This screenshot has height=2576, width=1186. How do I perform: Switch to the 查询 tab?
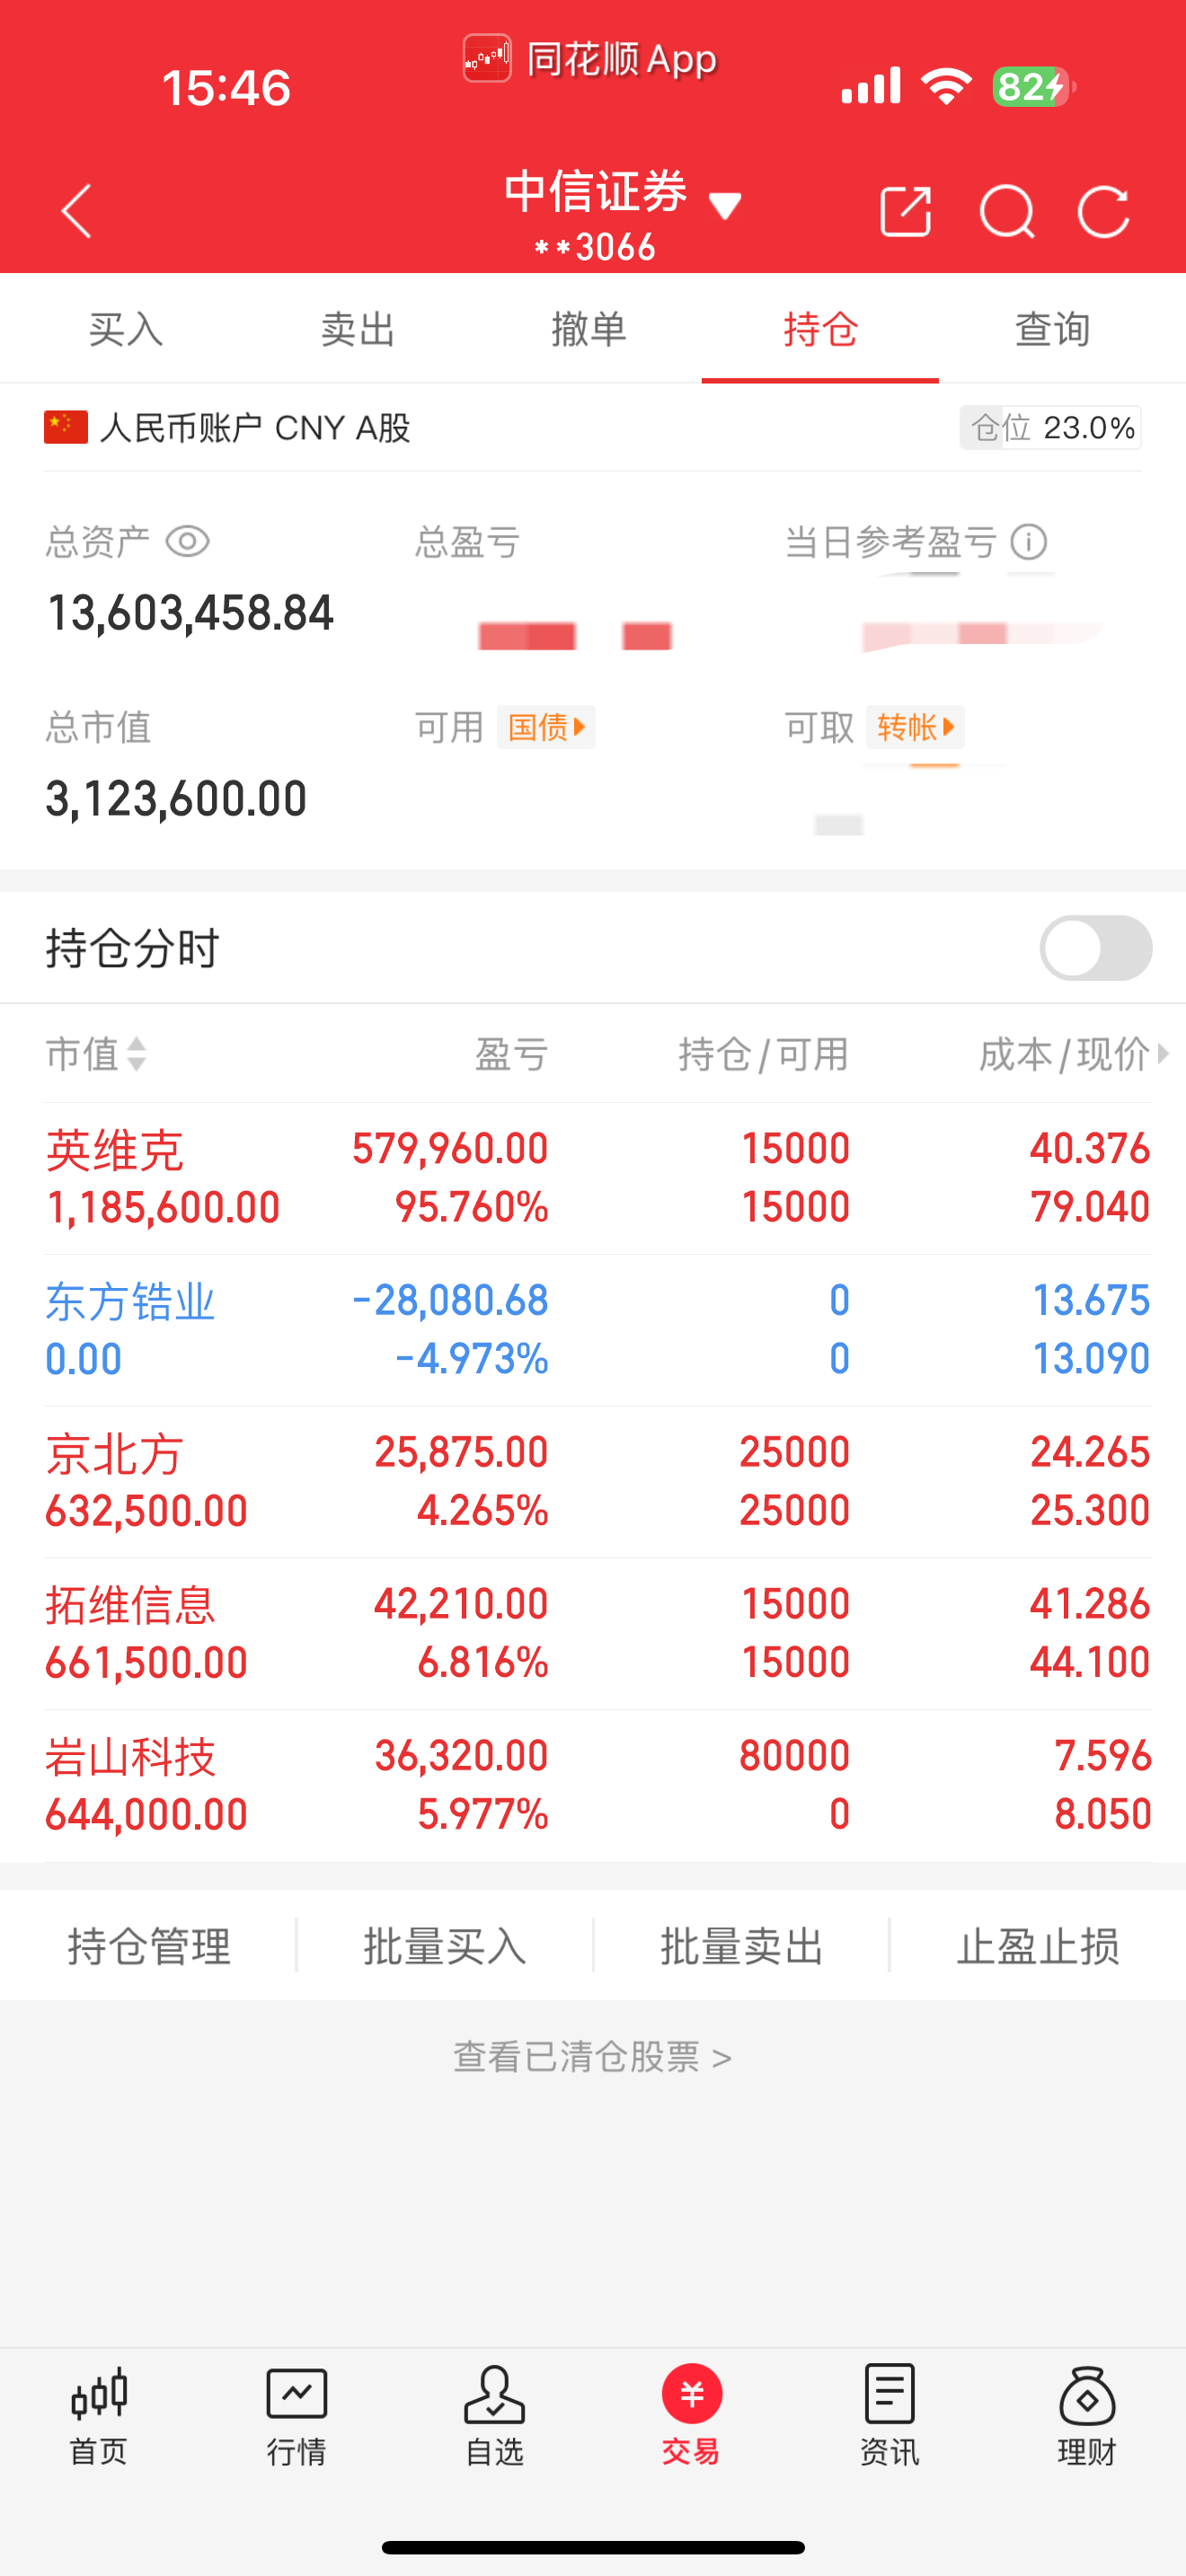pos(1053,329)
